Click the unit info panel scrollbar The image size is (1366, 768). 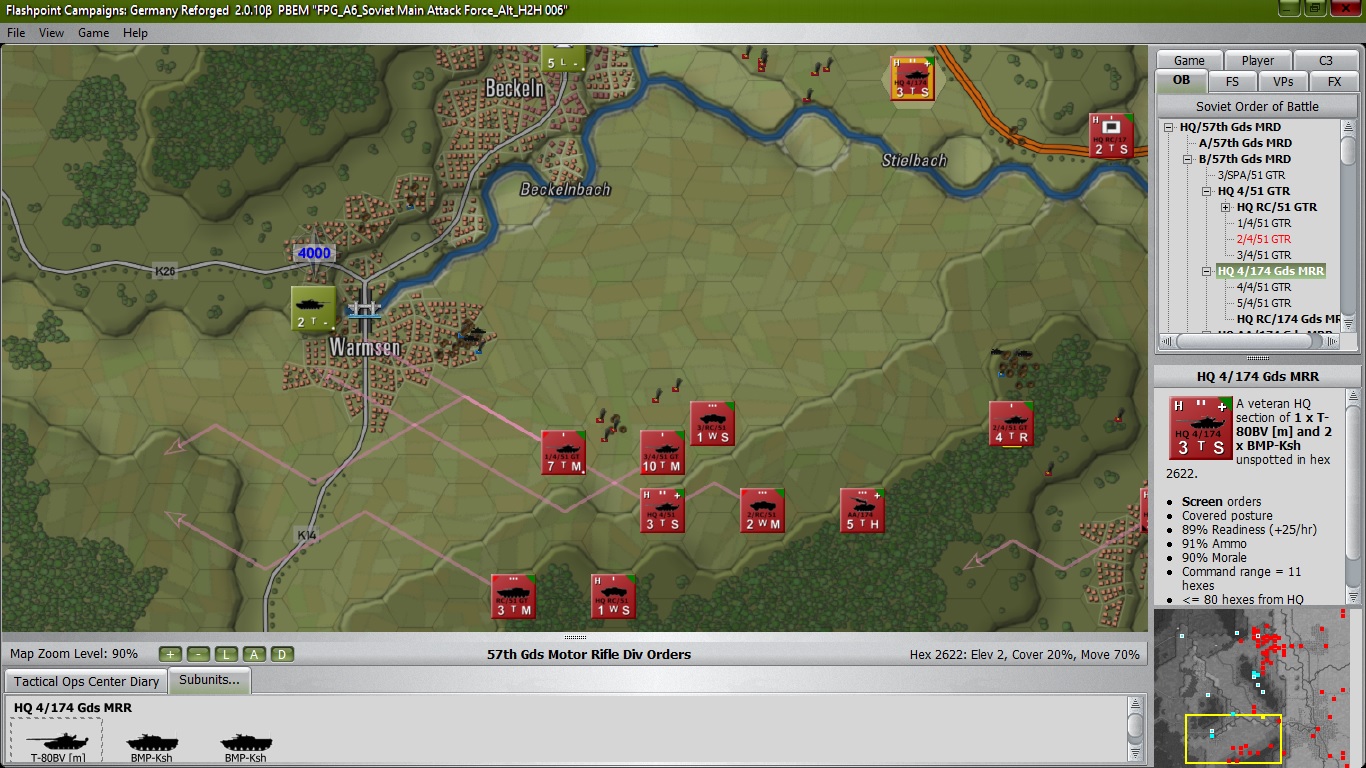tap(1352, 497)
